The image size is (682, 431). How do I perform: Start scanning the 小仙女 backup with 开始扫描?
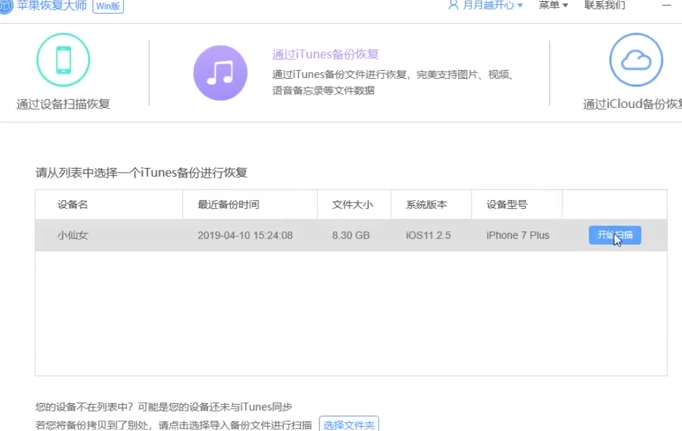coord(615,235)
